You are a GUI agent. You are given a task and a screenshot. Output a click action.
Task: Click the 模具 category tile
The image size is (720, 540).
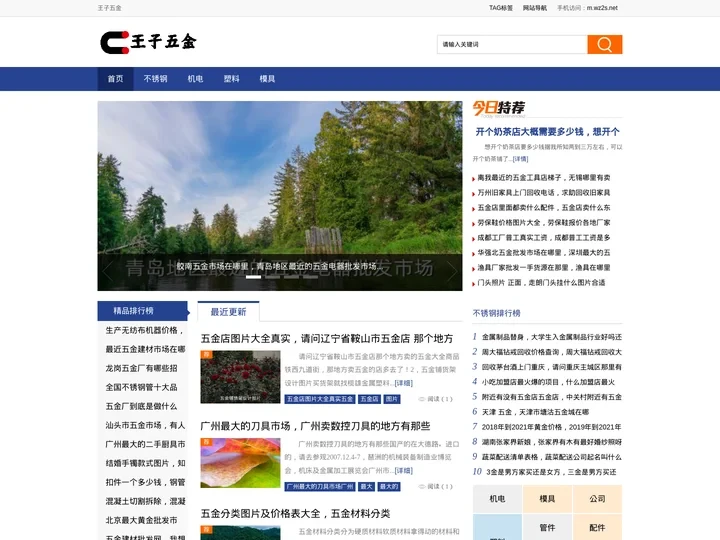(x=547, y=499)
